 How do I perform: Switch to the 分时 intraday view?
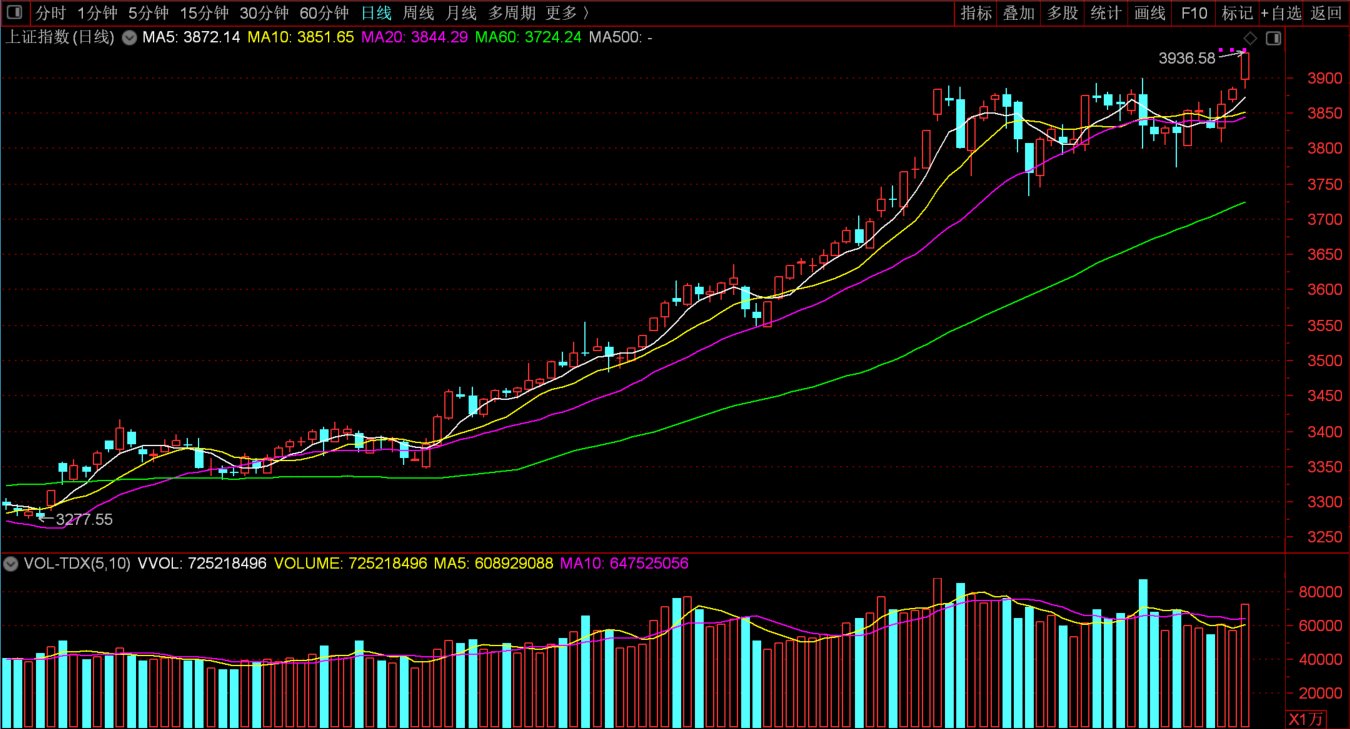click(x=51, y=13)
